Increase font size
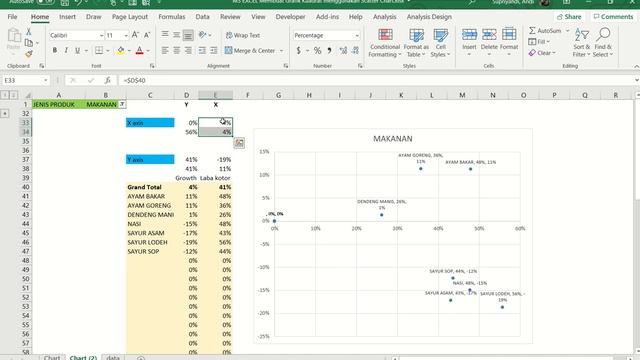Viewport: 640px width, 360px height. 135,35
